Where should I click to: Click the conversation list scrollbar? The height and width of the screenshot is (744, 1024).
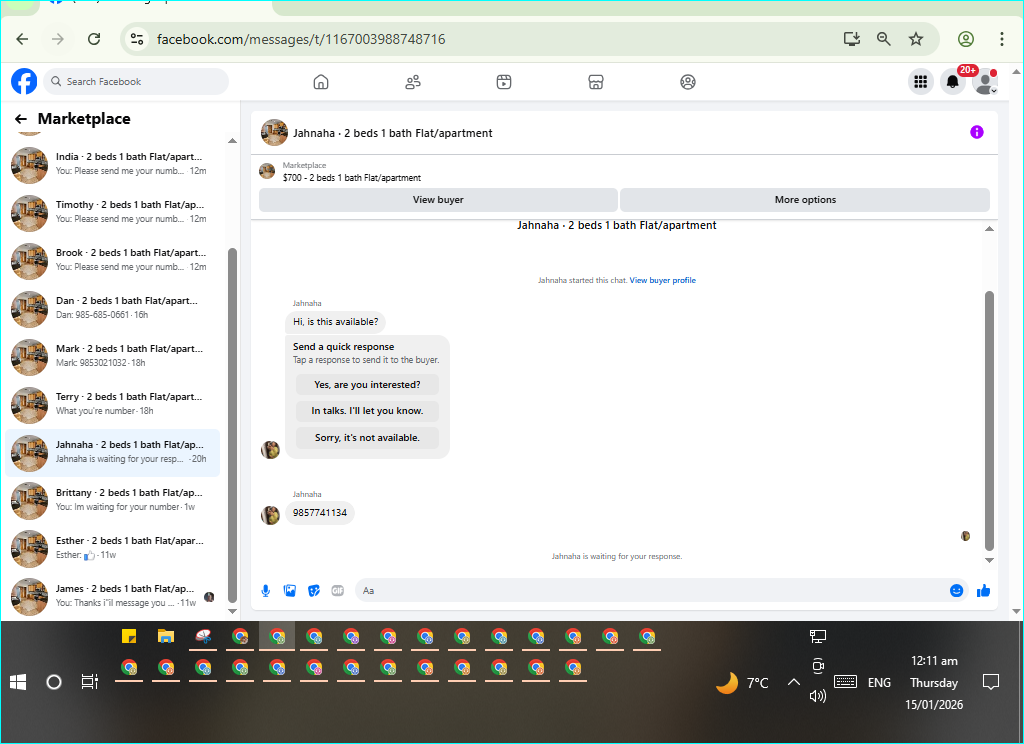[232, 425]
